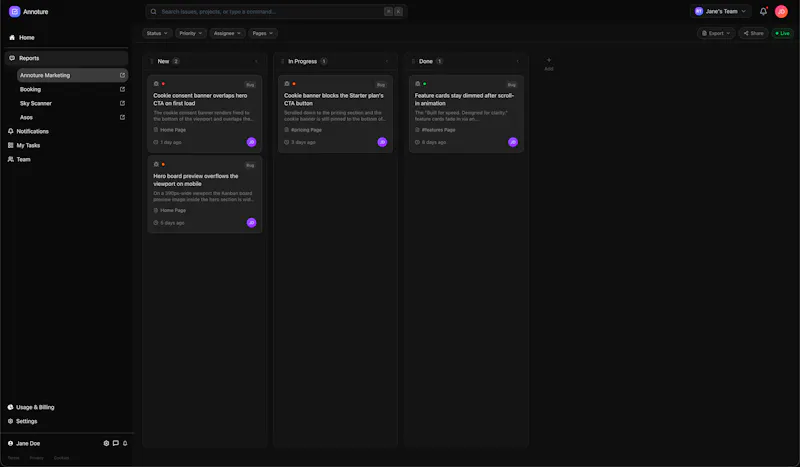Click the bug icon on Cookie consent banner card
The image size is (800, 467).
coord(156,84)
